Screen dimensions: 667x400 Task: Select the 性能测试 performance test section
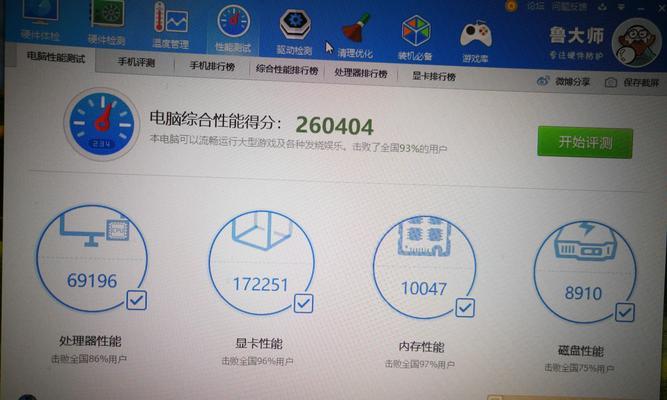(233, 29)
